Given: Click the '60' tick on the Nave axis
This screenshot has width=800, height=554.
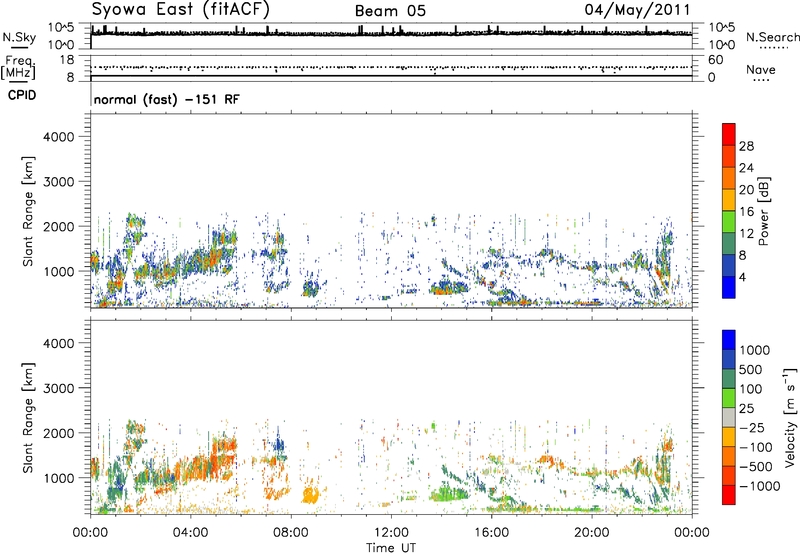Looking at the screenshot, I should (715, 60).
